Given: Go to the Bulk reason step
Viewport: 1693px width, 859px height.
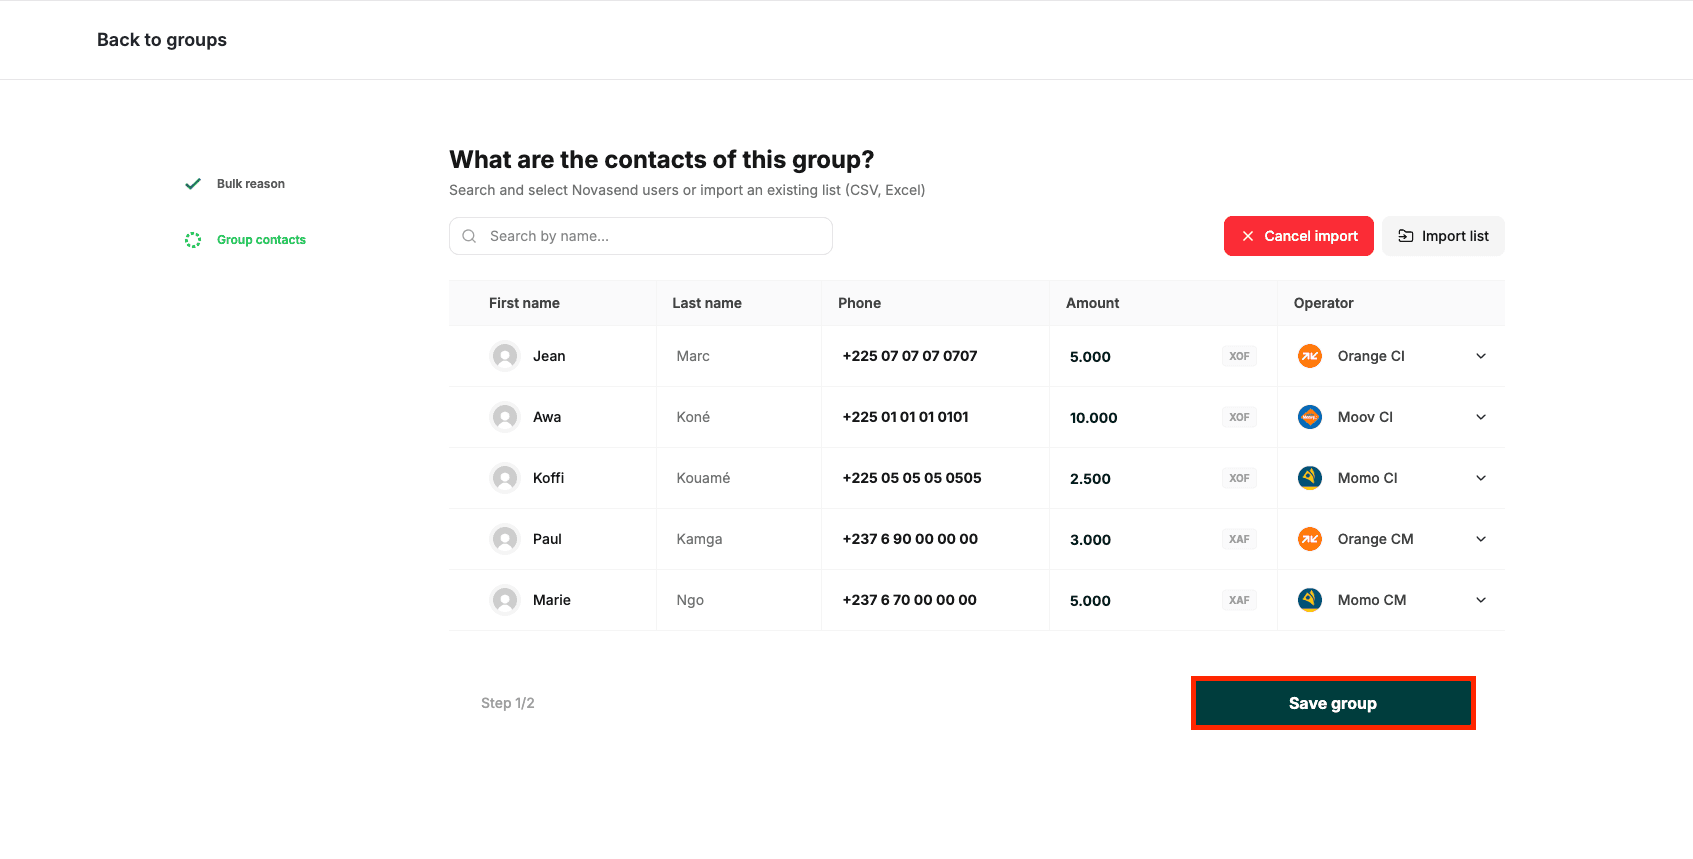Looking at the screenshot, I should click(251, 184).
